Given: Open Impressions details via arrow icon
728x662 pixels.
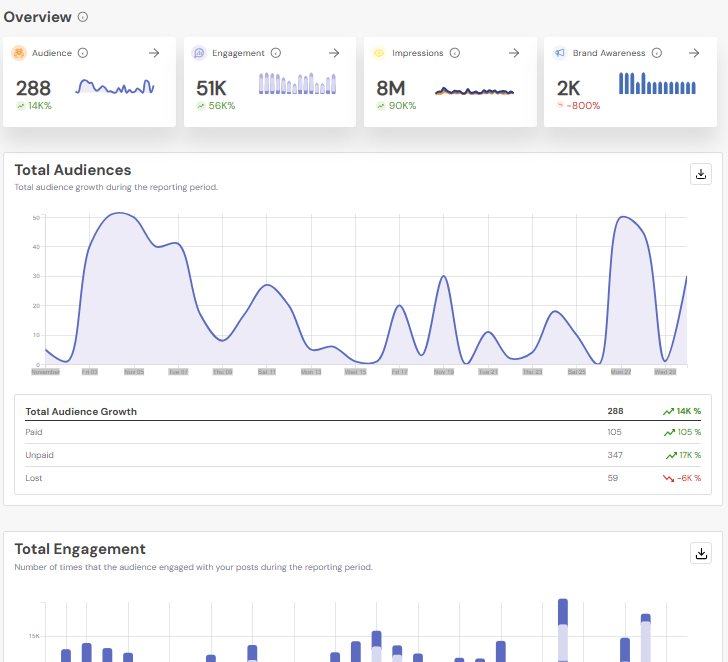Looking at the screenshot, I should click(x=514, y=53).
